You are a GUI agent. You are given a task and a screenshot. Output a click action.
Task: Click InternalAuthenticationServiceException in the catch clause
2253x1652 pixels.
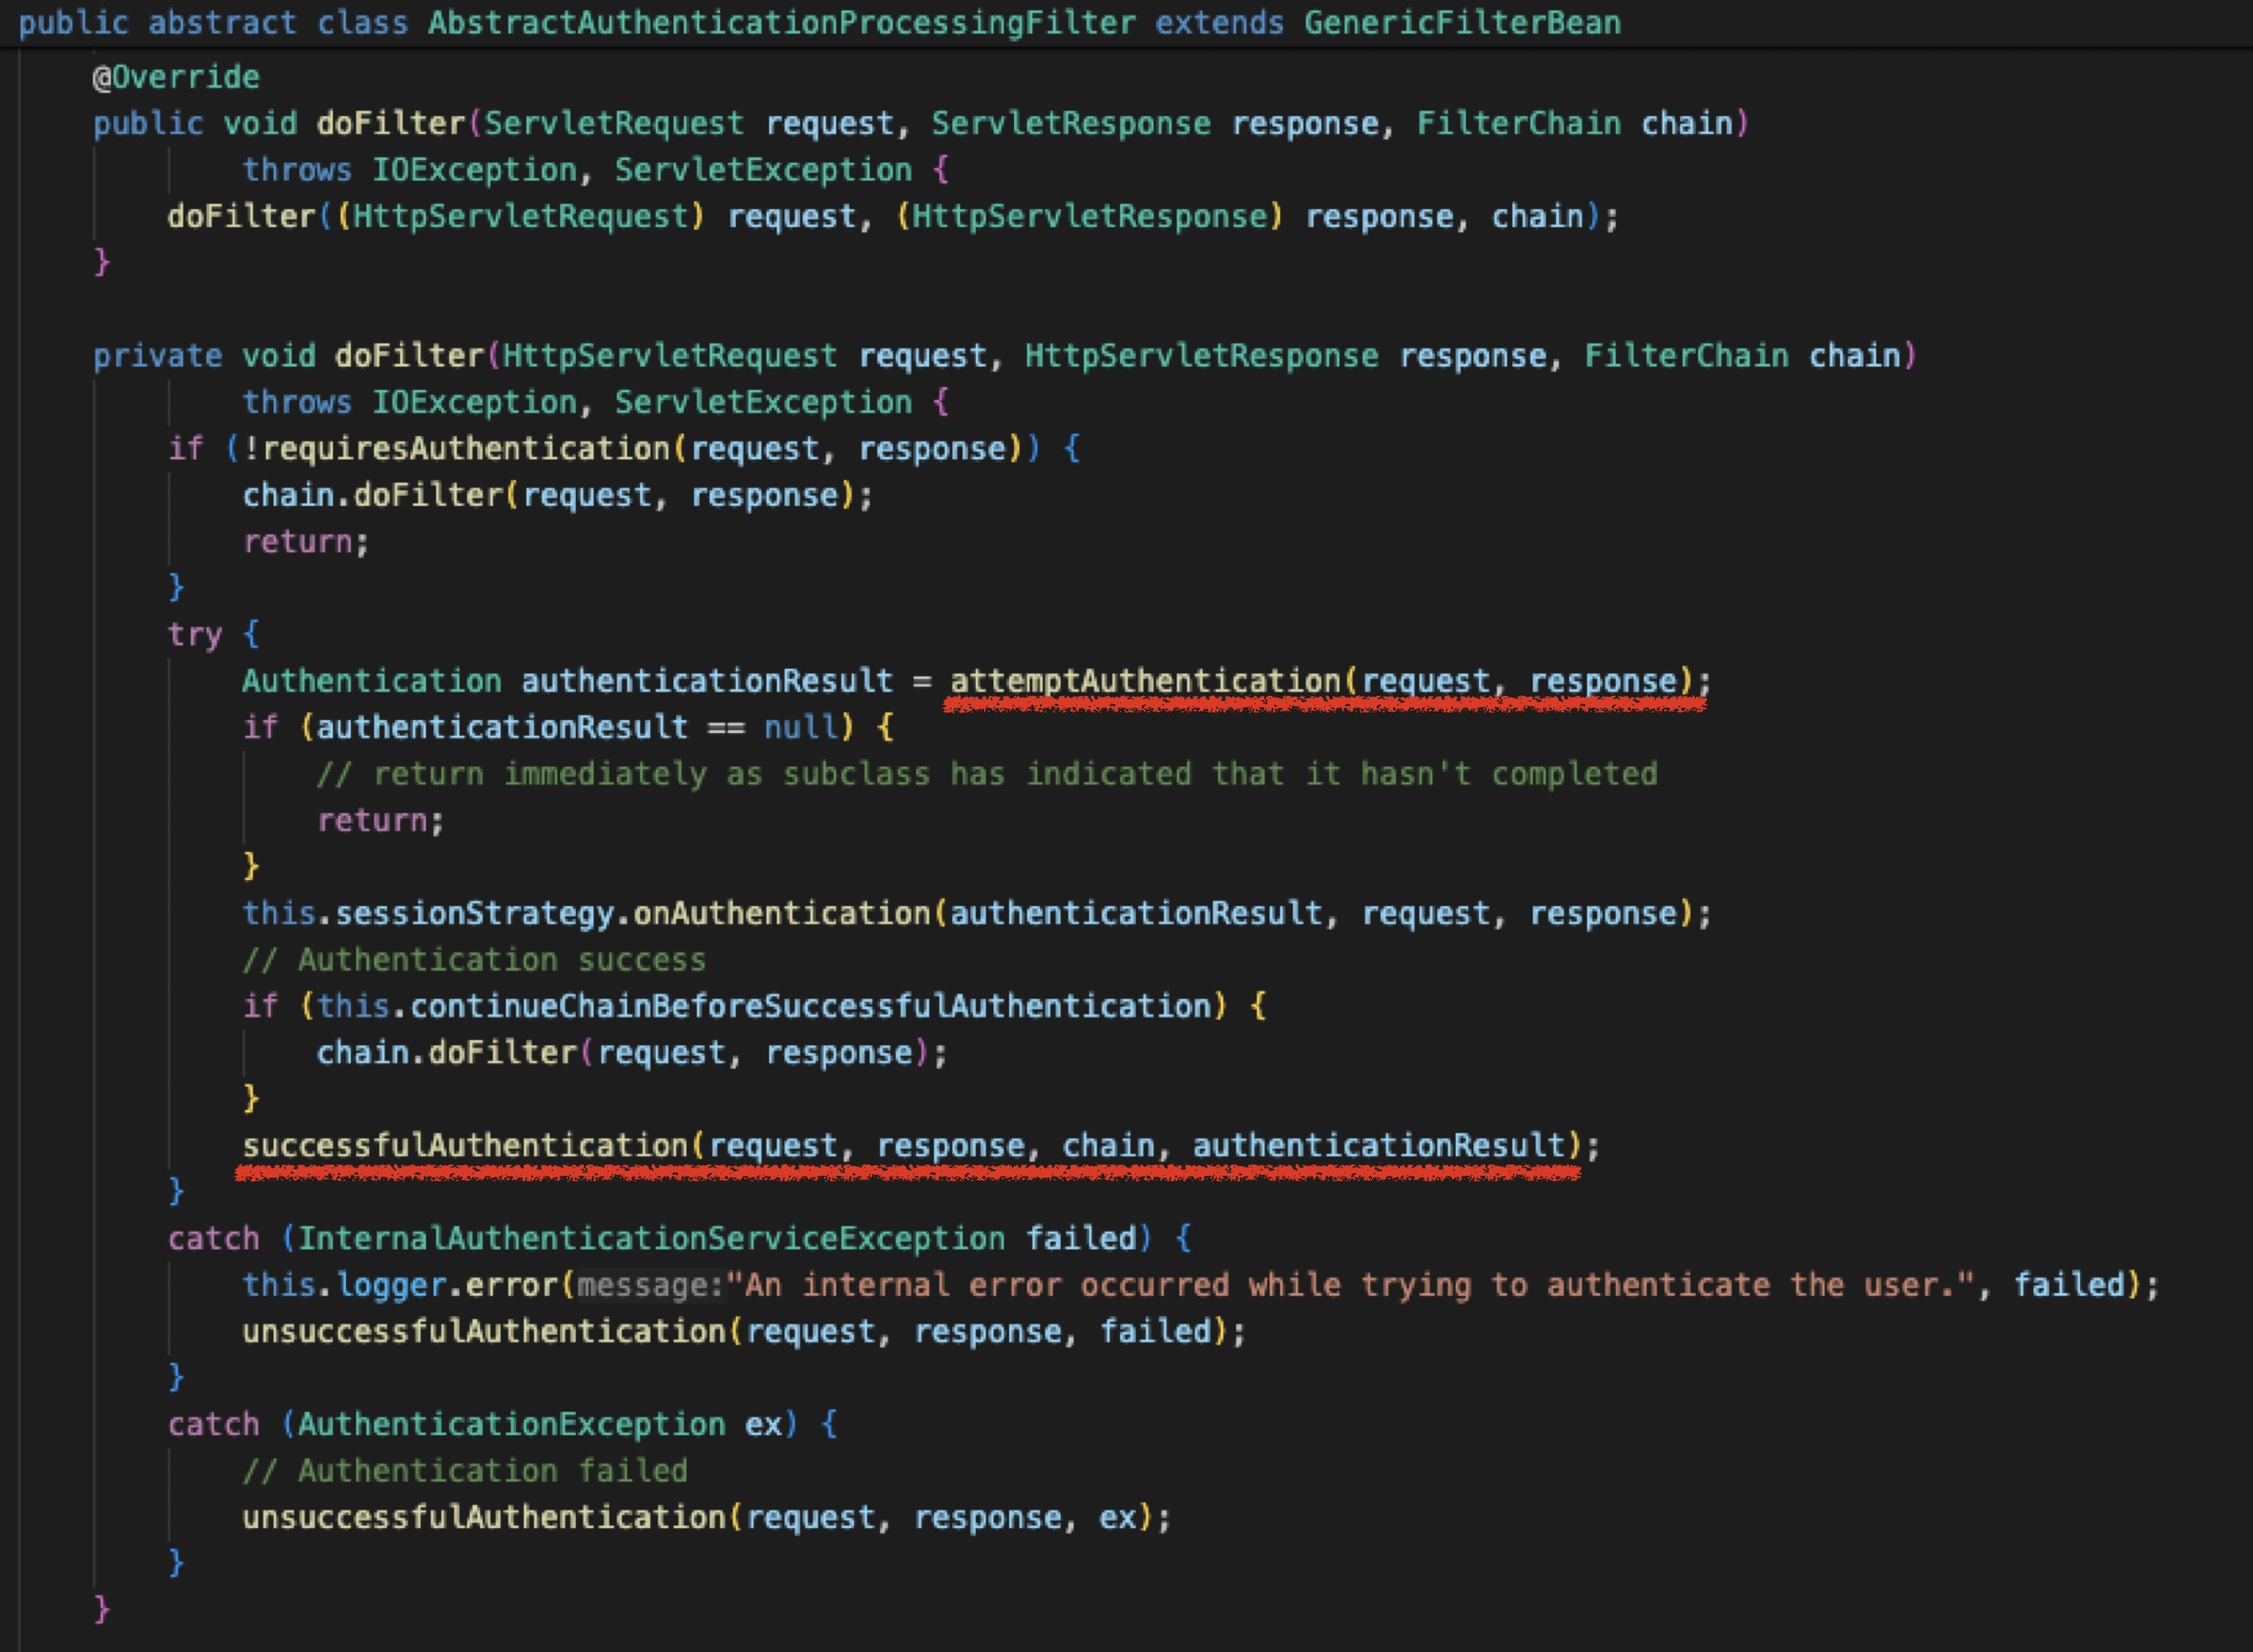pos(651,1238)
